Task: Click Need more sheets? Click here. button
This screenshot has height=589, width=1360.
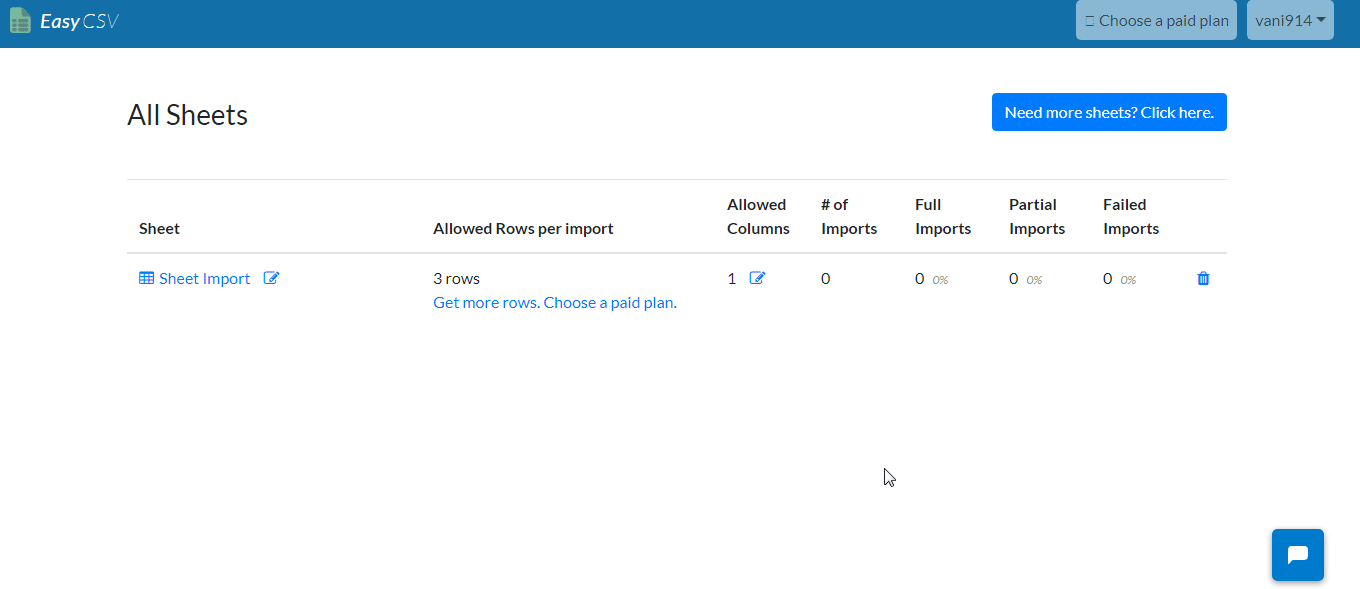Action: 1109,112
